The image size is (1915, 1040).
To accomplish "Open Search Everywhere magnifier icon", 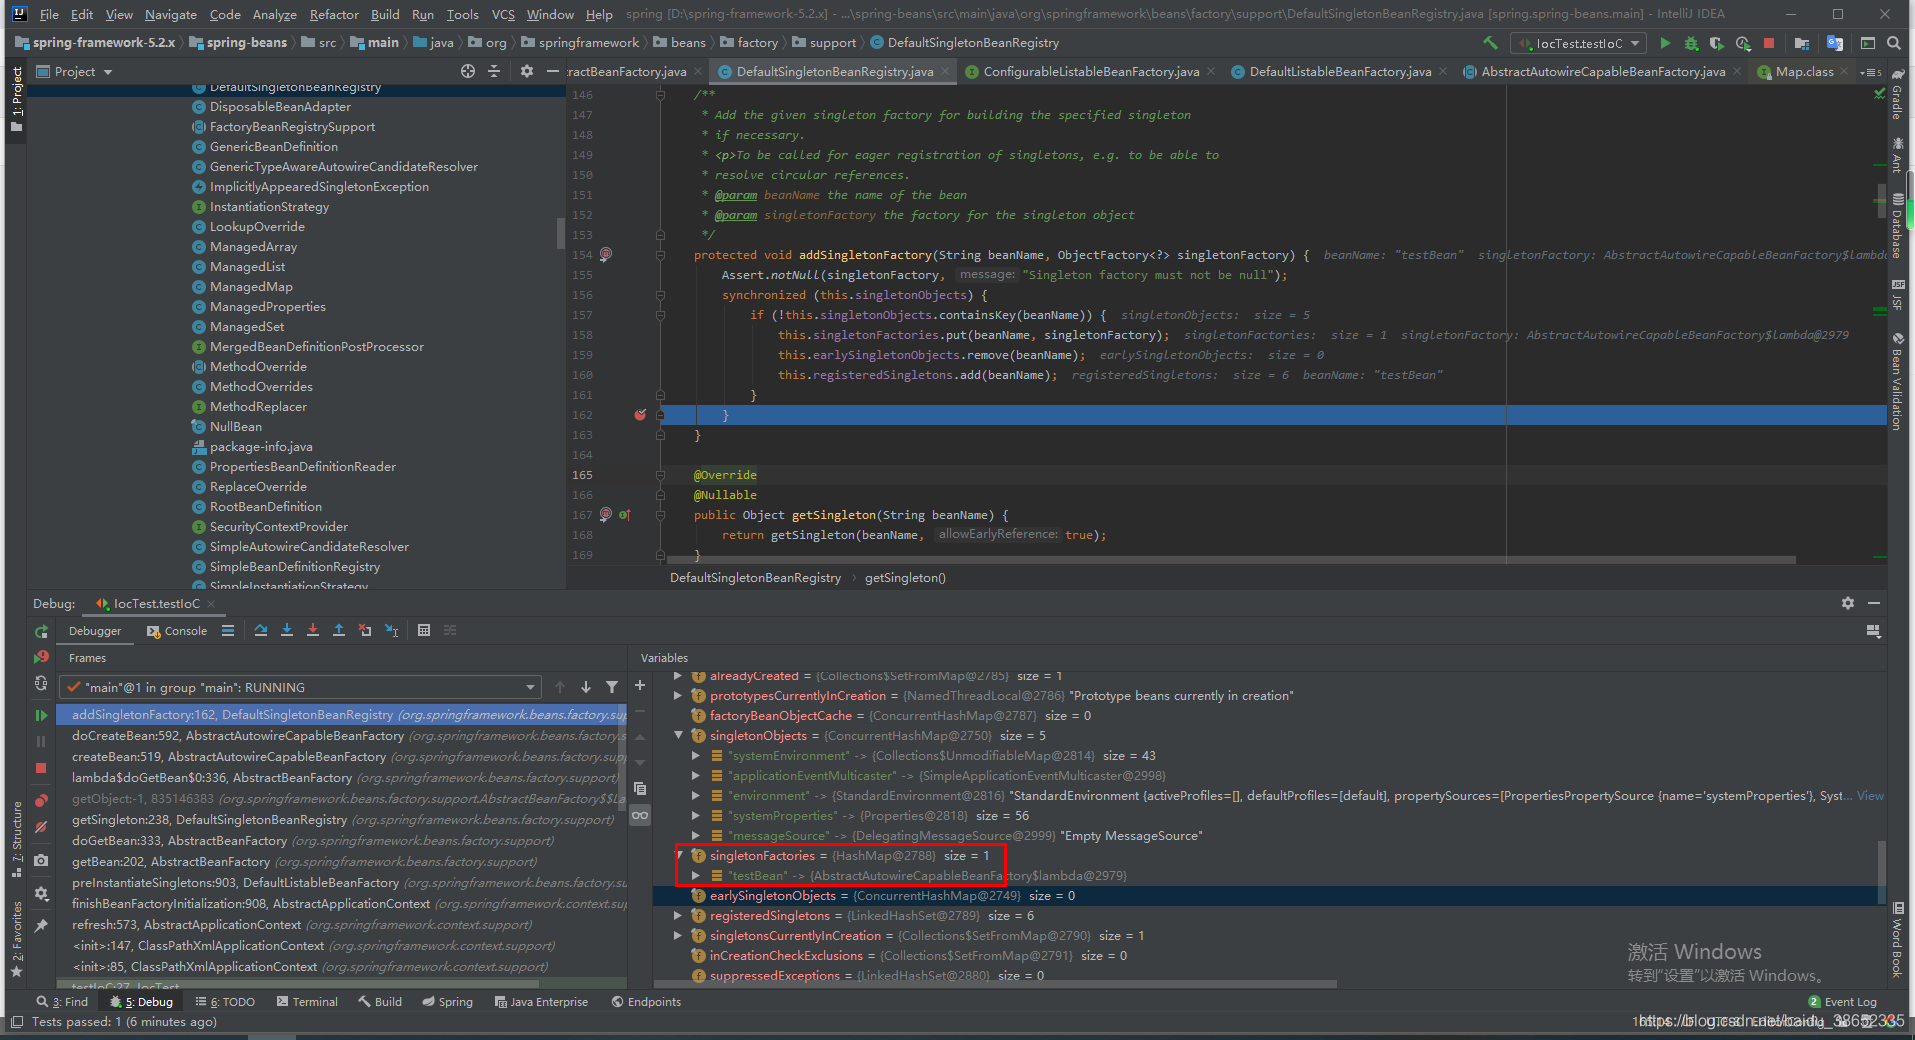I will click(1894, 43).
